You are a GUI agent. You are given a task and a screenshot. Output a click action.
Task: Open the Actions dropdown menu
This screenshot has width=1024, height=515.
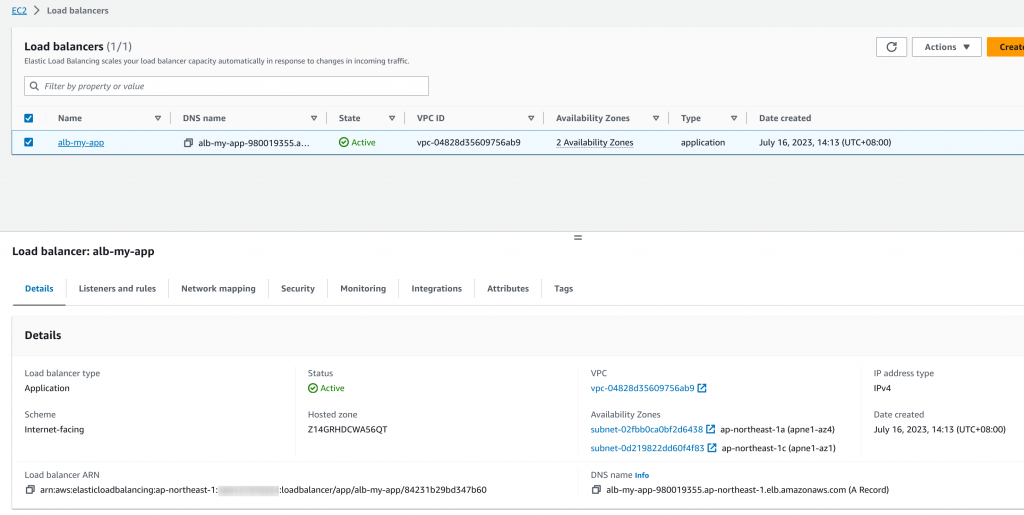tap(946, 47)
